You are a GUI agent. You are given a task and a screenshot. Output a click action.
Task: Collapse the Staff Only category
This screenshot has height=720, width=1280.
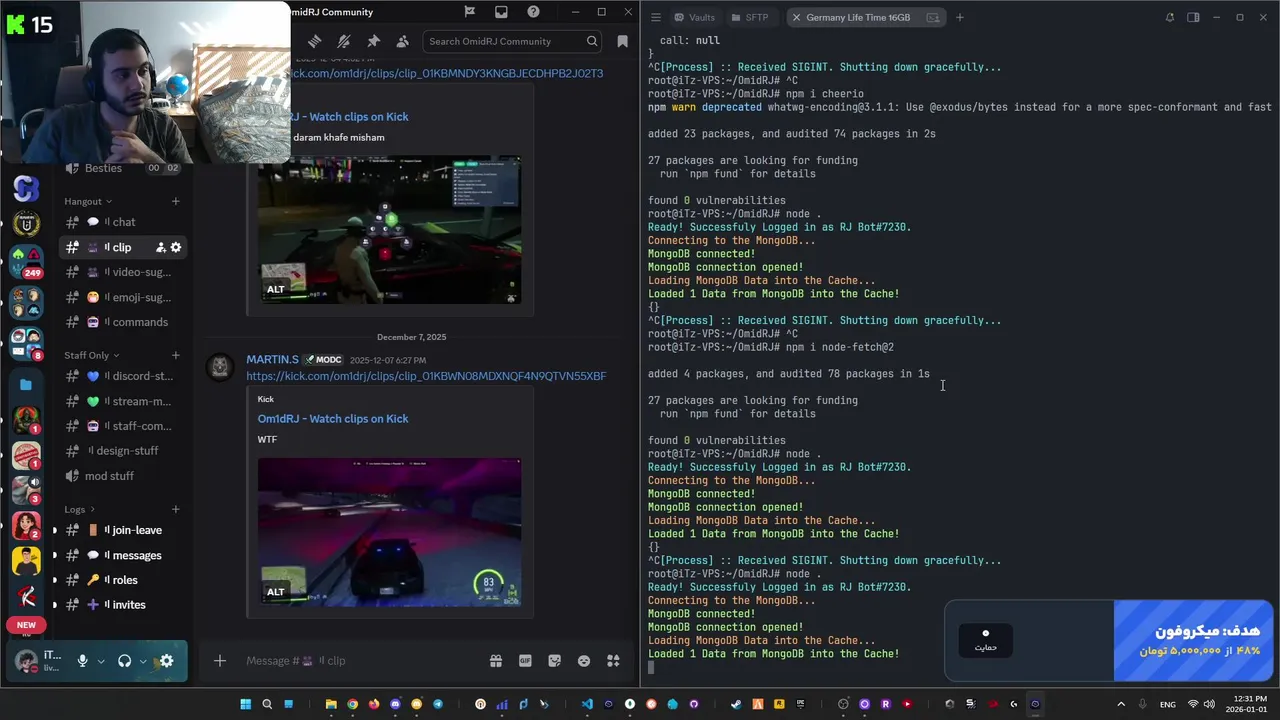(91, 355)
